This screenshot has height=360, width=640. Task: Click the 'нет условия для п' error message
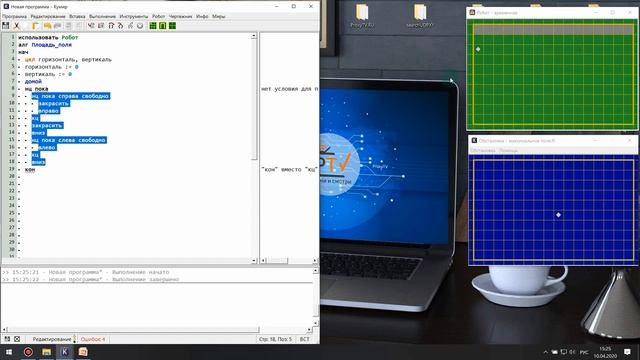pyautogui.click(x=289, y=89)
